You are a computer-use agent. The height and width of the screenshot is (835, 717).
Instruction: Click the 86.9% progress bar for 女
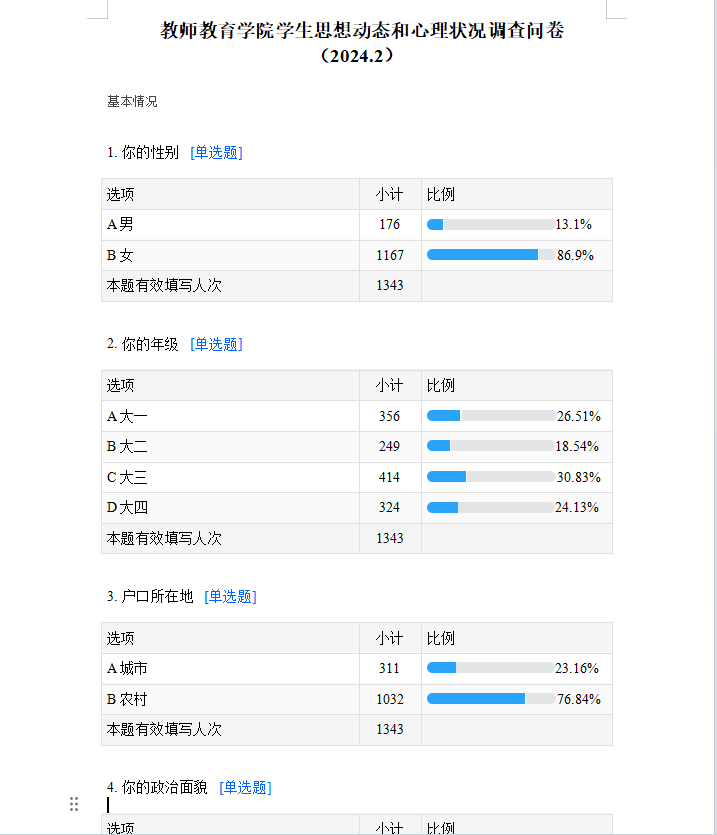tap(490, 255)
